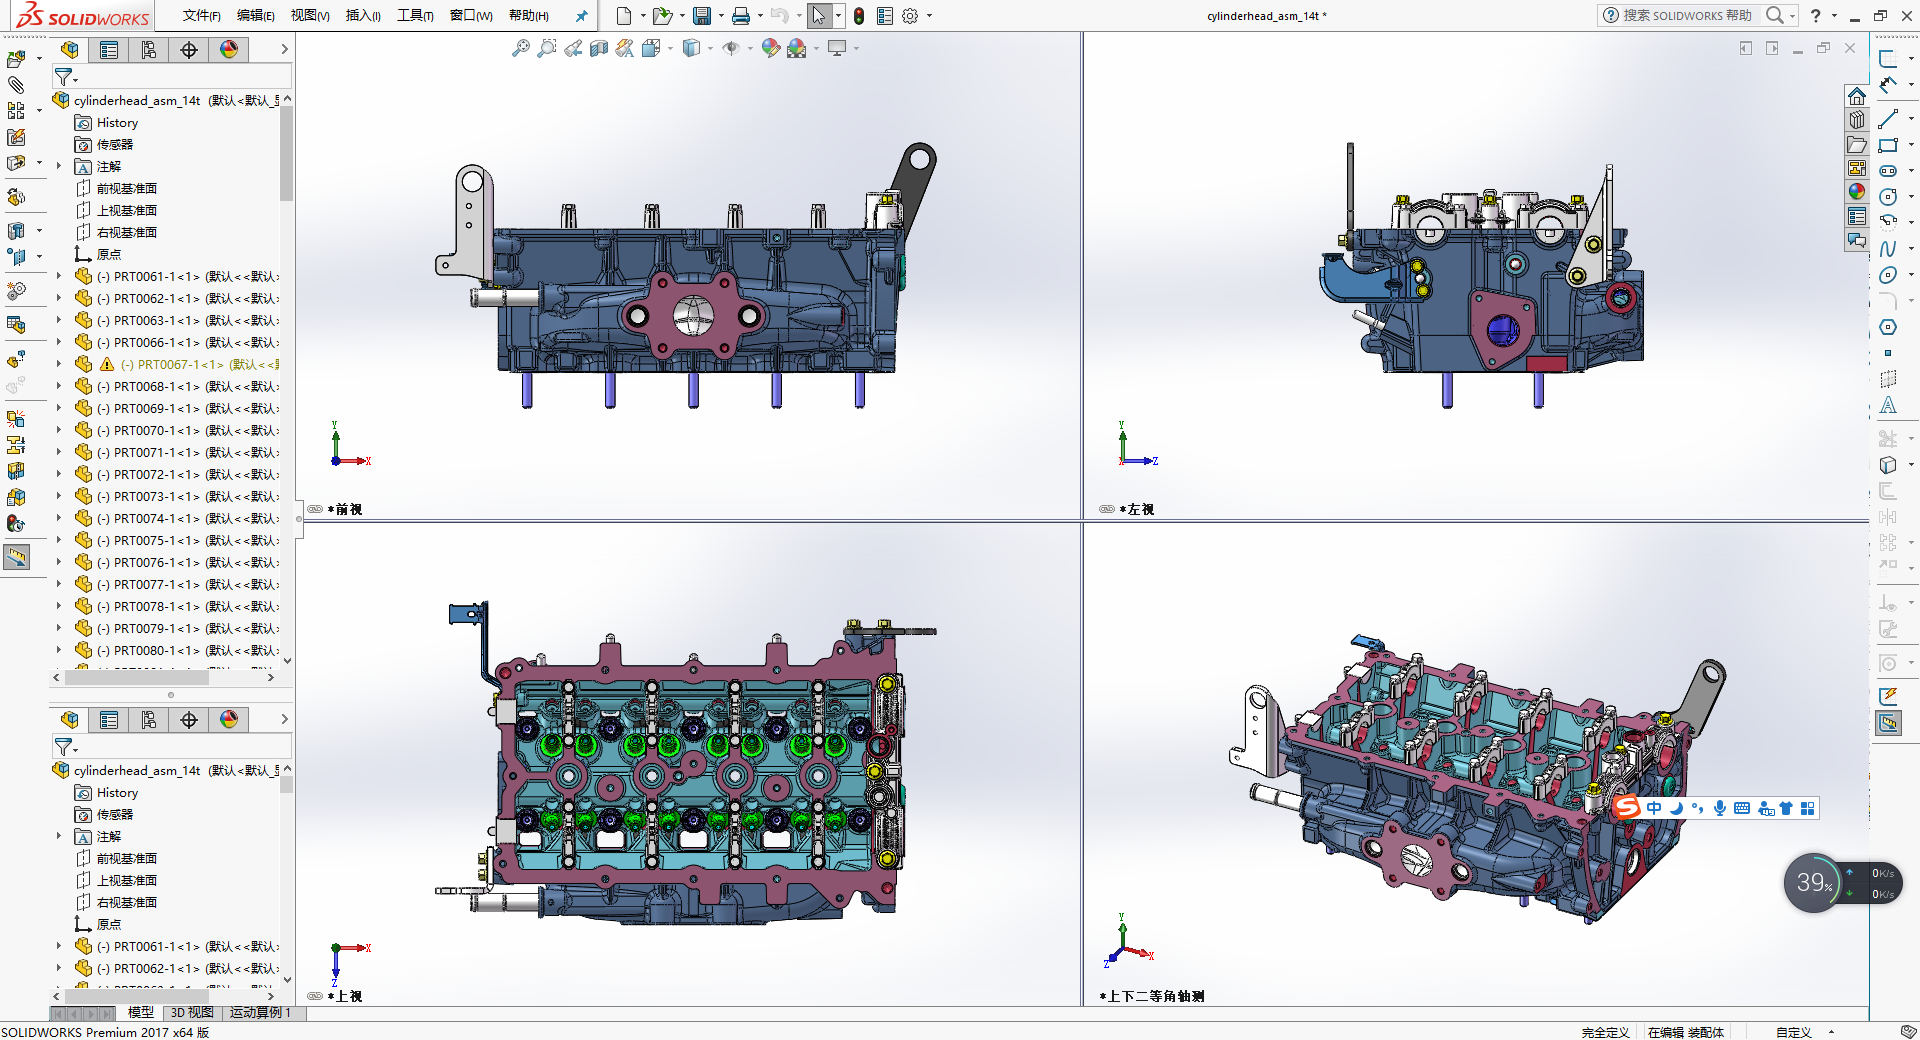Open Design Library icon in task pane
The image size is (1920, 1040).
[x=1857, y=120]
